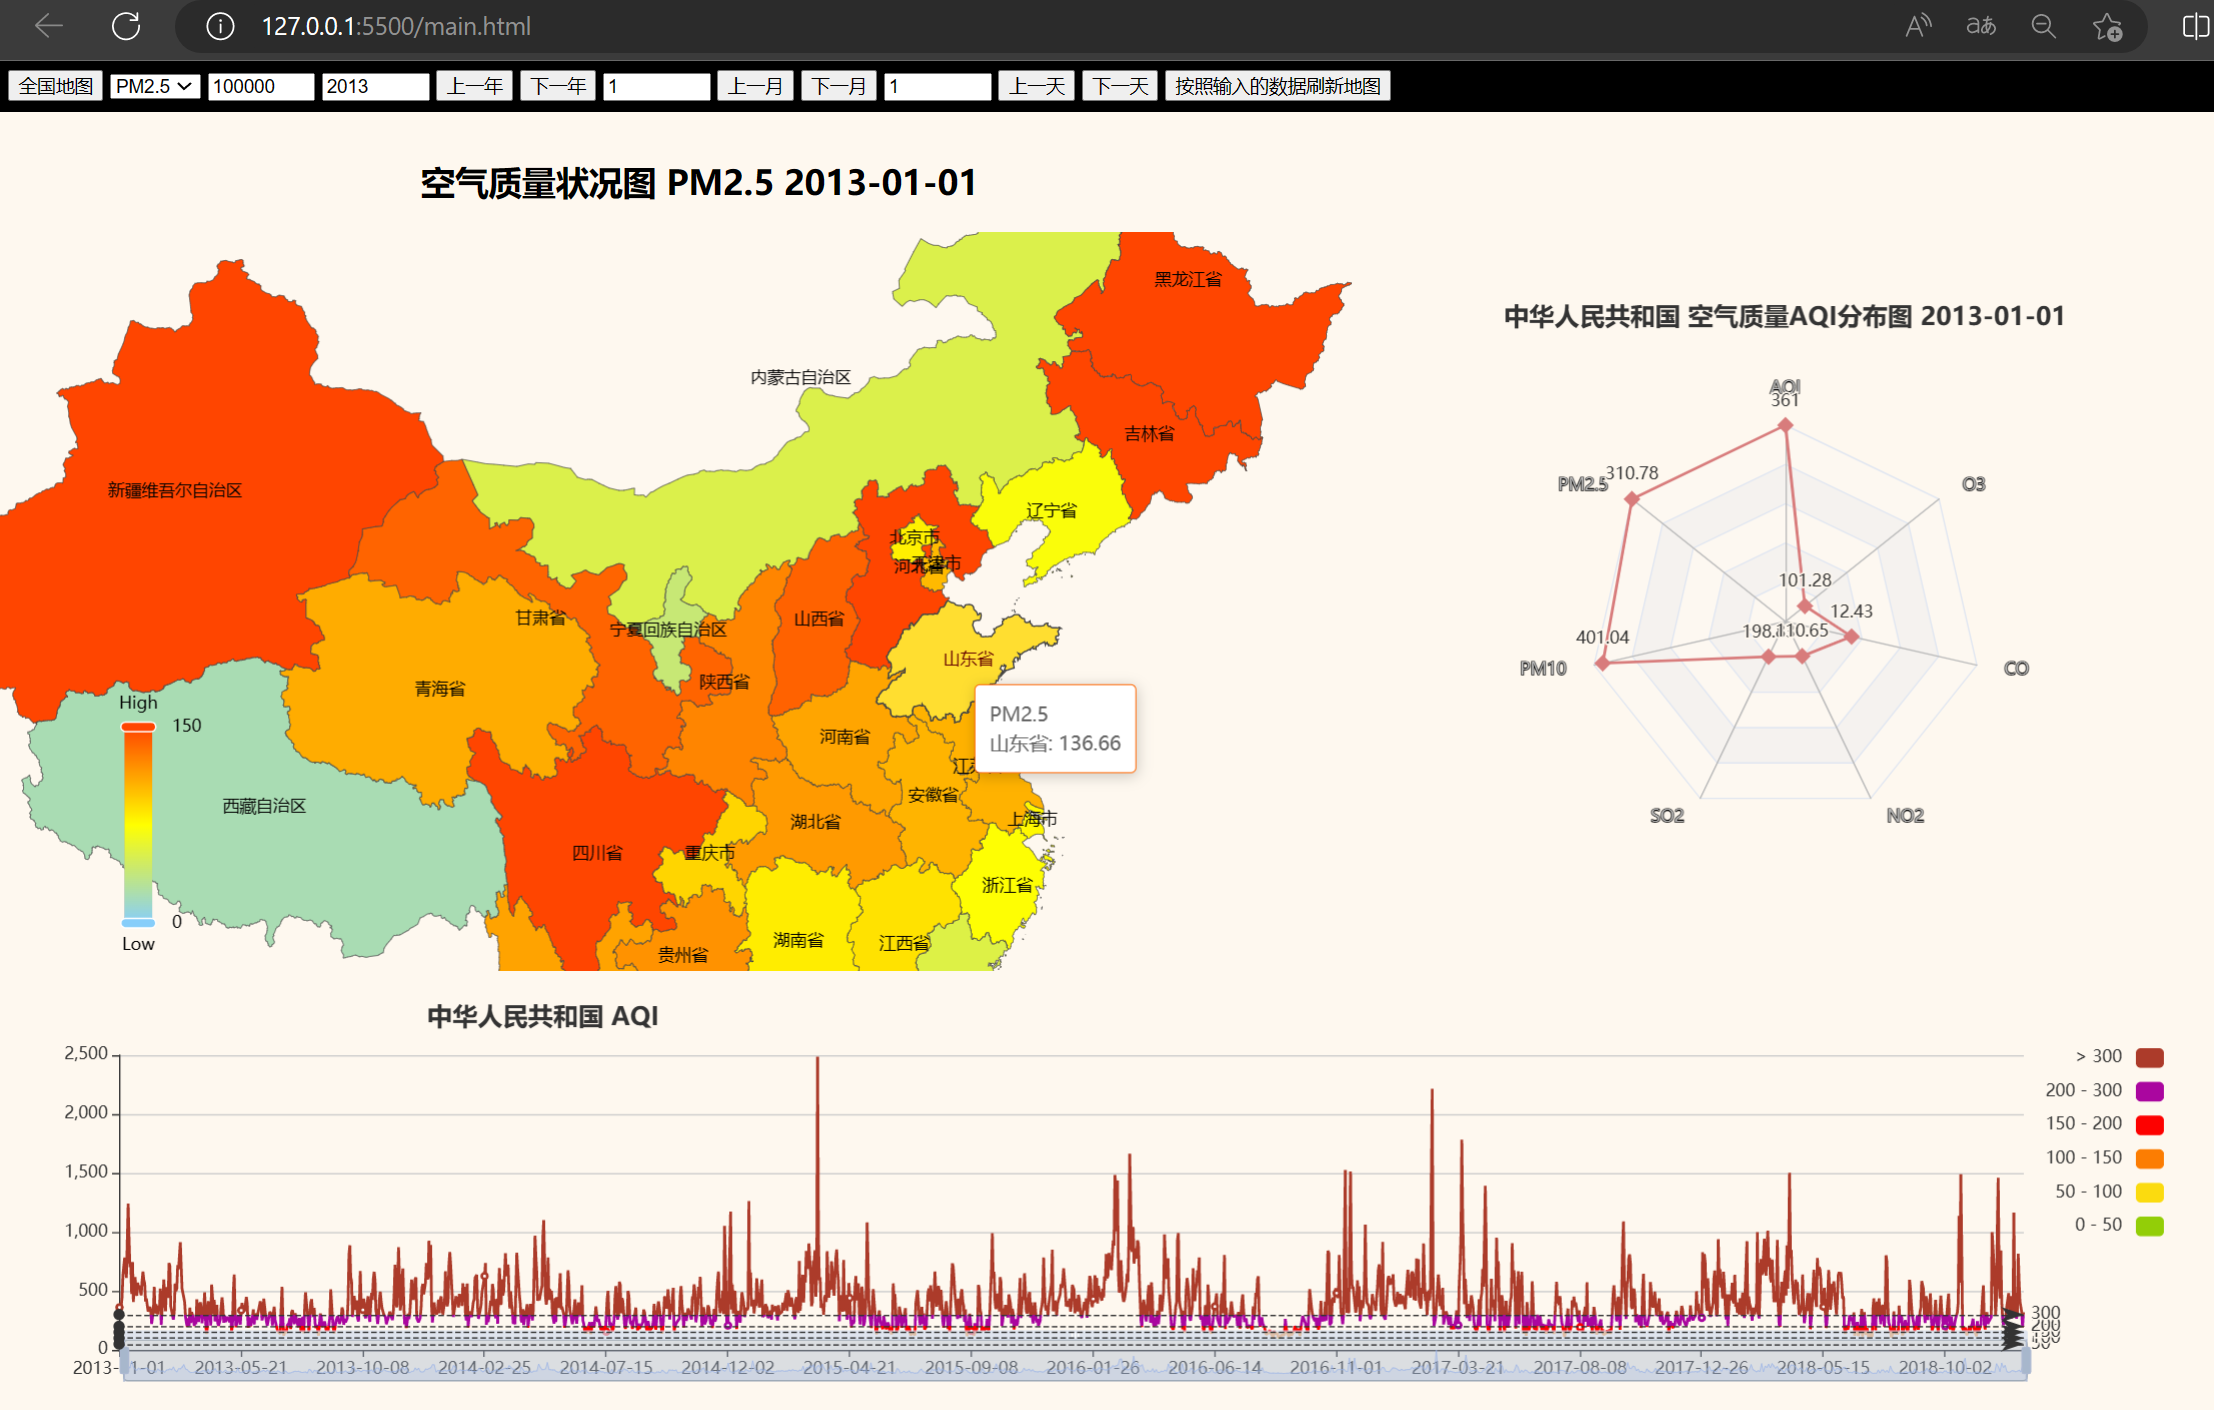Click the browser back arrow
This screenshot has width=2214, height=1410.
[x=48, y=26]
